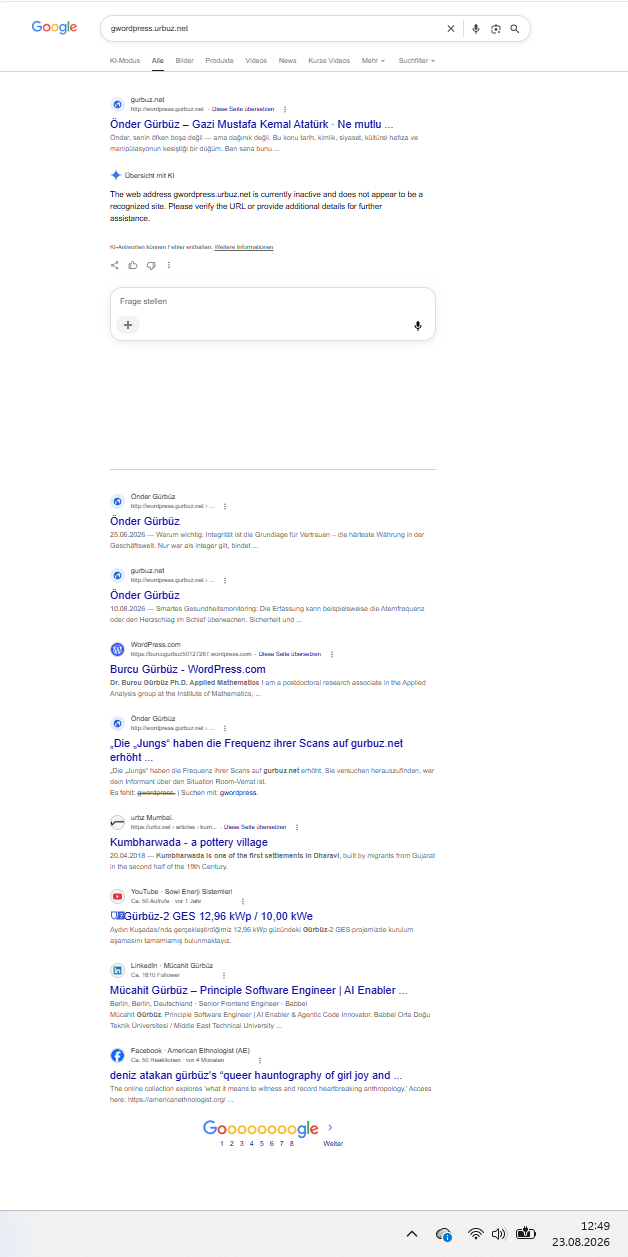This screenshot has height=1257, width=628.
Task: Open the 'deniz atakan gürbüz's queer hauntography' result
Action: [x=256, y=1075]
